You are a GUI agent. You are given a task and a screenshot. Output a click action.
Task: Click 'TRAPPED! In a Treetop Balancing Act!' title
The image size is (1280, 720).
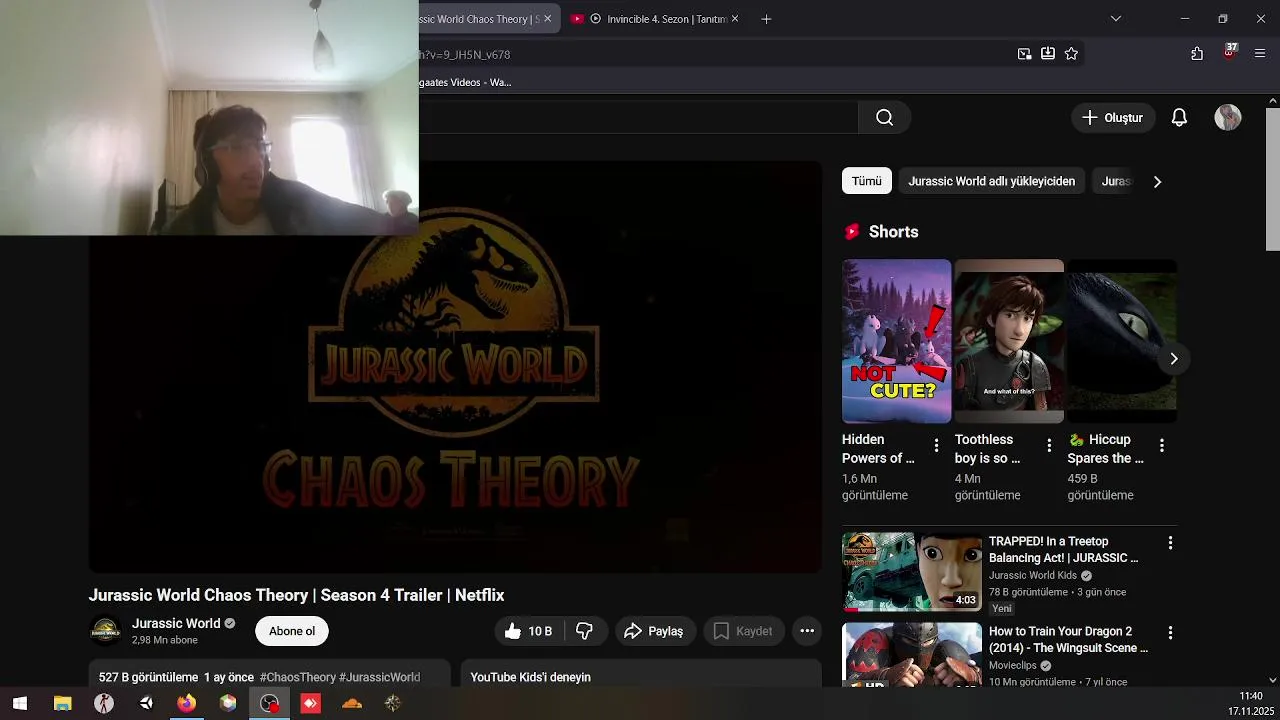tap(1064, 549)
